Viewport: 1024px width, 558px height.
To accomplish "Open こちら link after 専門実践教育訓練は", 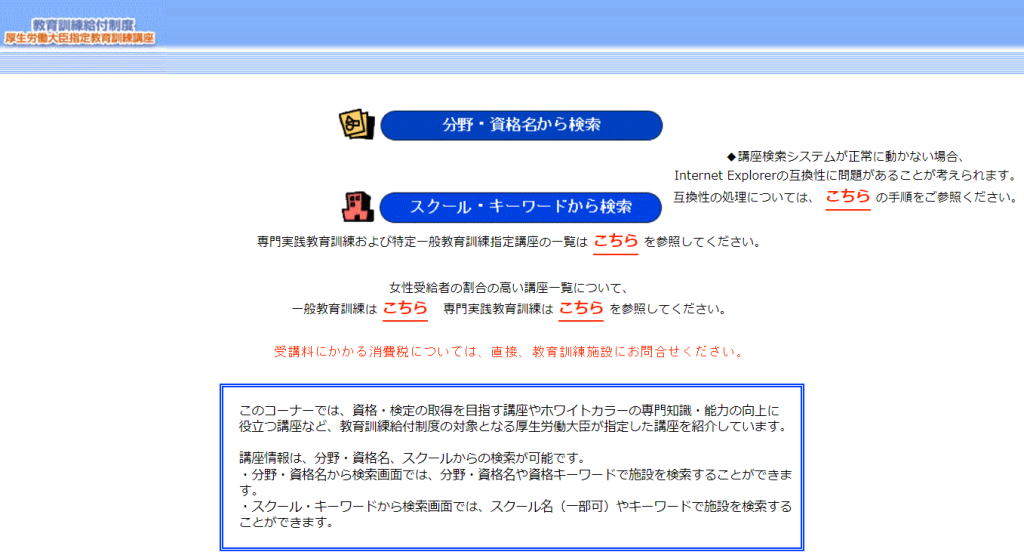I will point(581,308).
